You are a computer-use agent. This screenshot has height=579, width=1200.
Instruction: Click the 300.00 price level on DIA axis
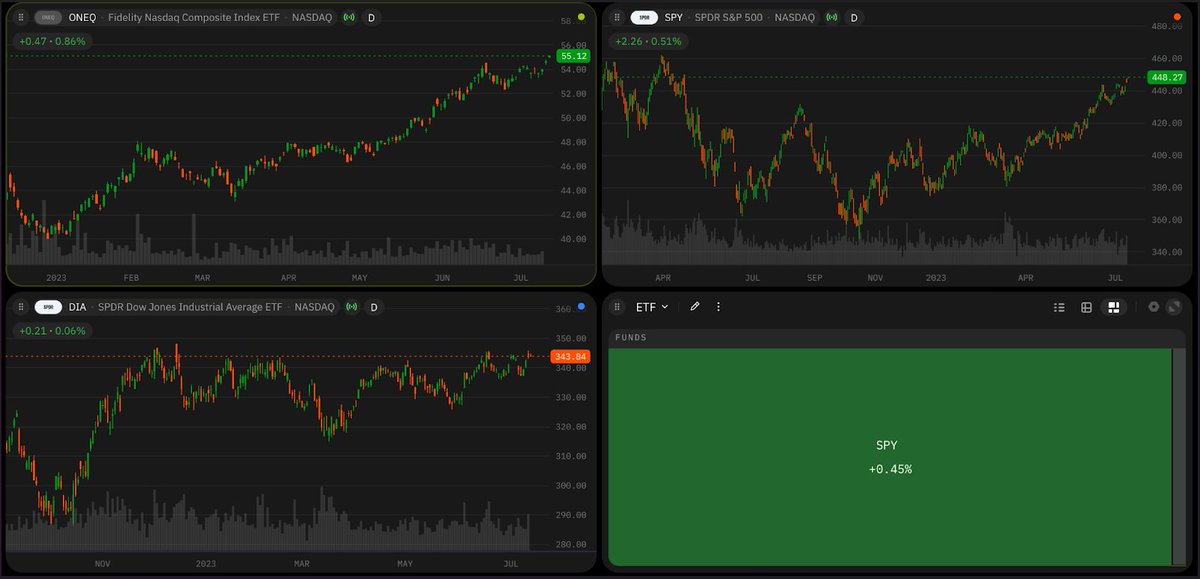pyautogui.click(x=570, y=486)
